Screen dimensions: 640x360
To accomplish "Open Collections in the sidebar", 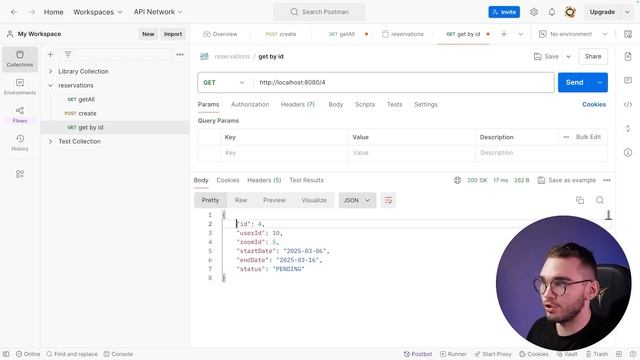I will click(20, 59).
